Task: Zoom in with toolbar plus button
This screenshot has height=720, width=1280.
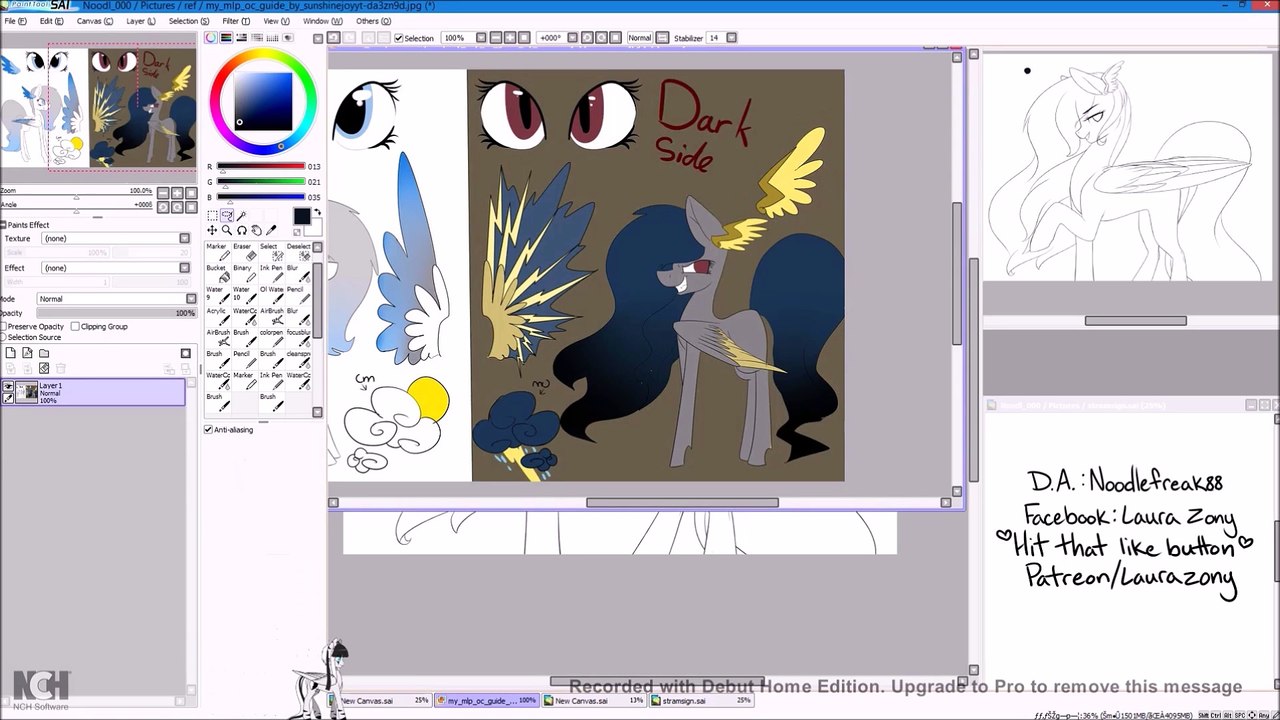Action: [x=510, y=38]
